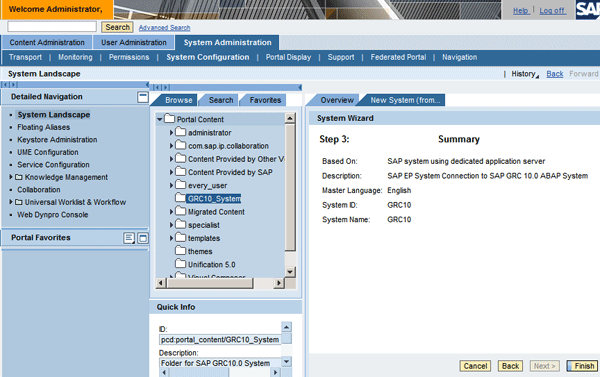The width and height of the screenshot is (600, 377).
Task: Open the Transport submenu
Action: [25, 57]
